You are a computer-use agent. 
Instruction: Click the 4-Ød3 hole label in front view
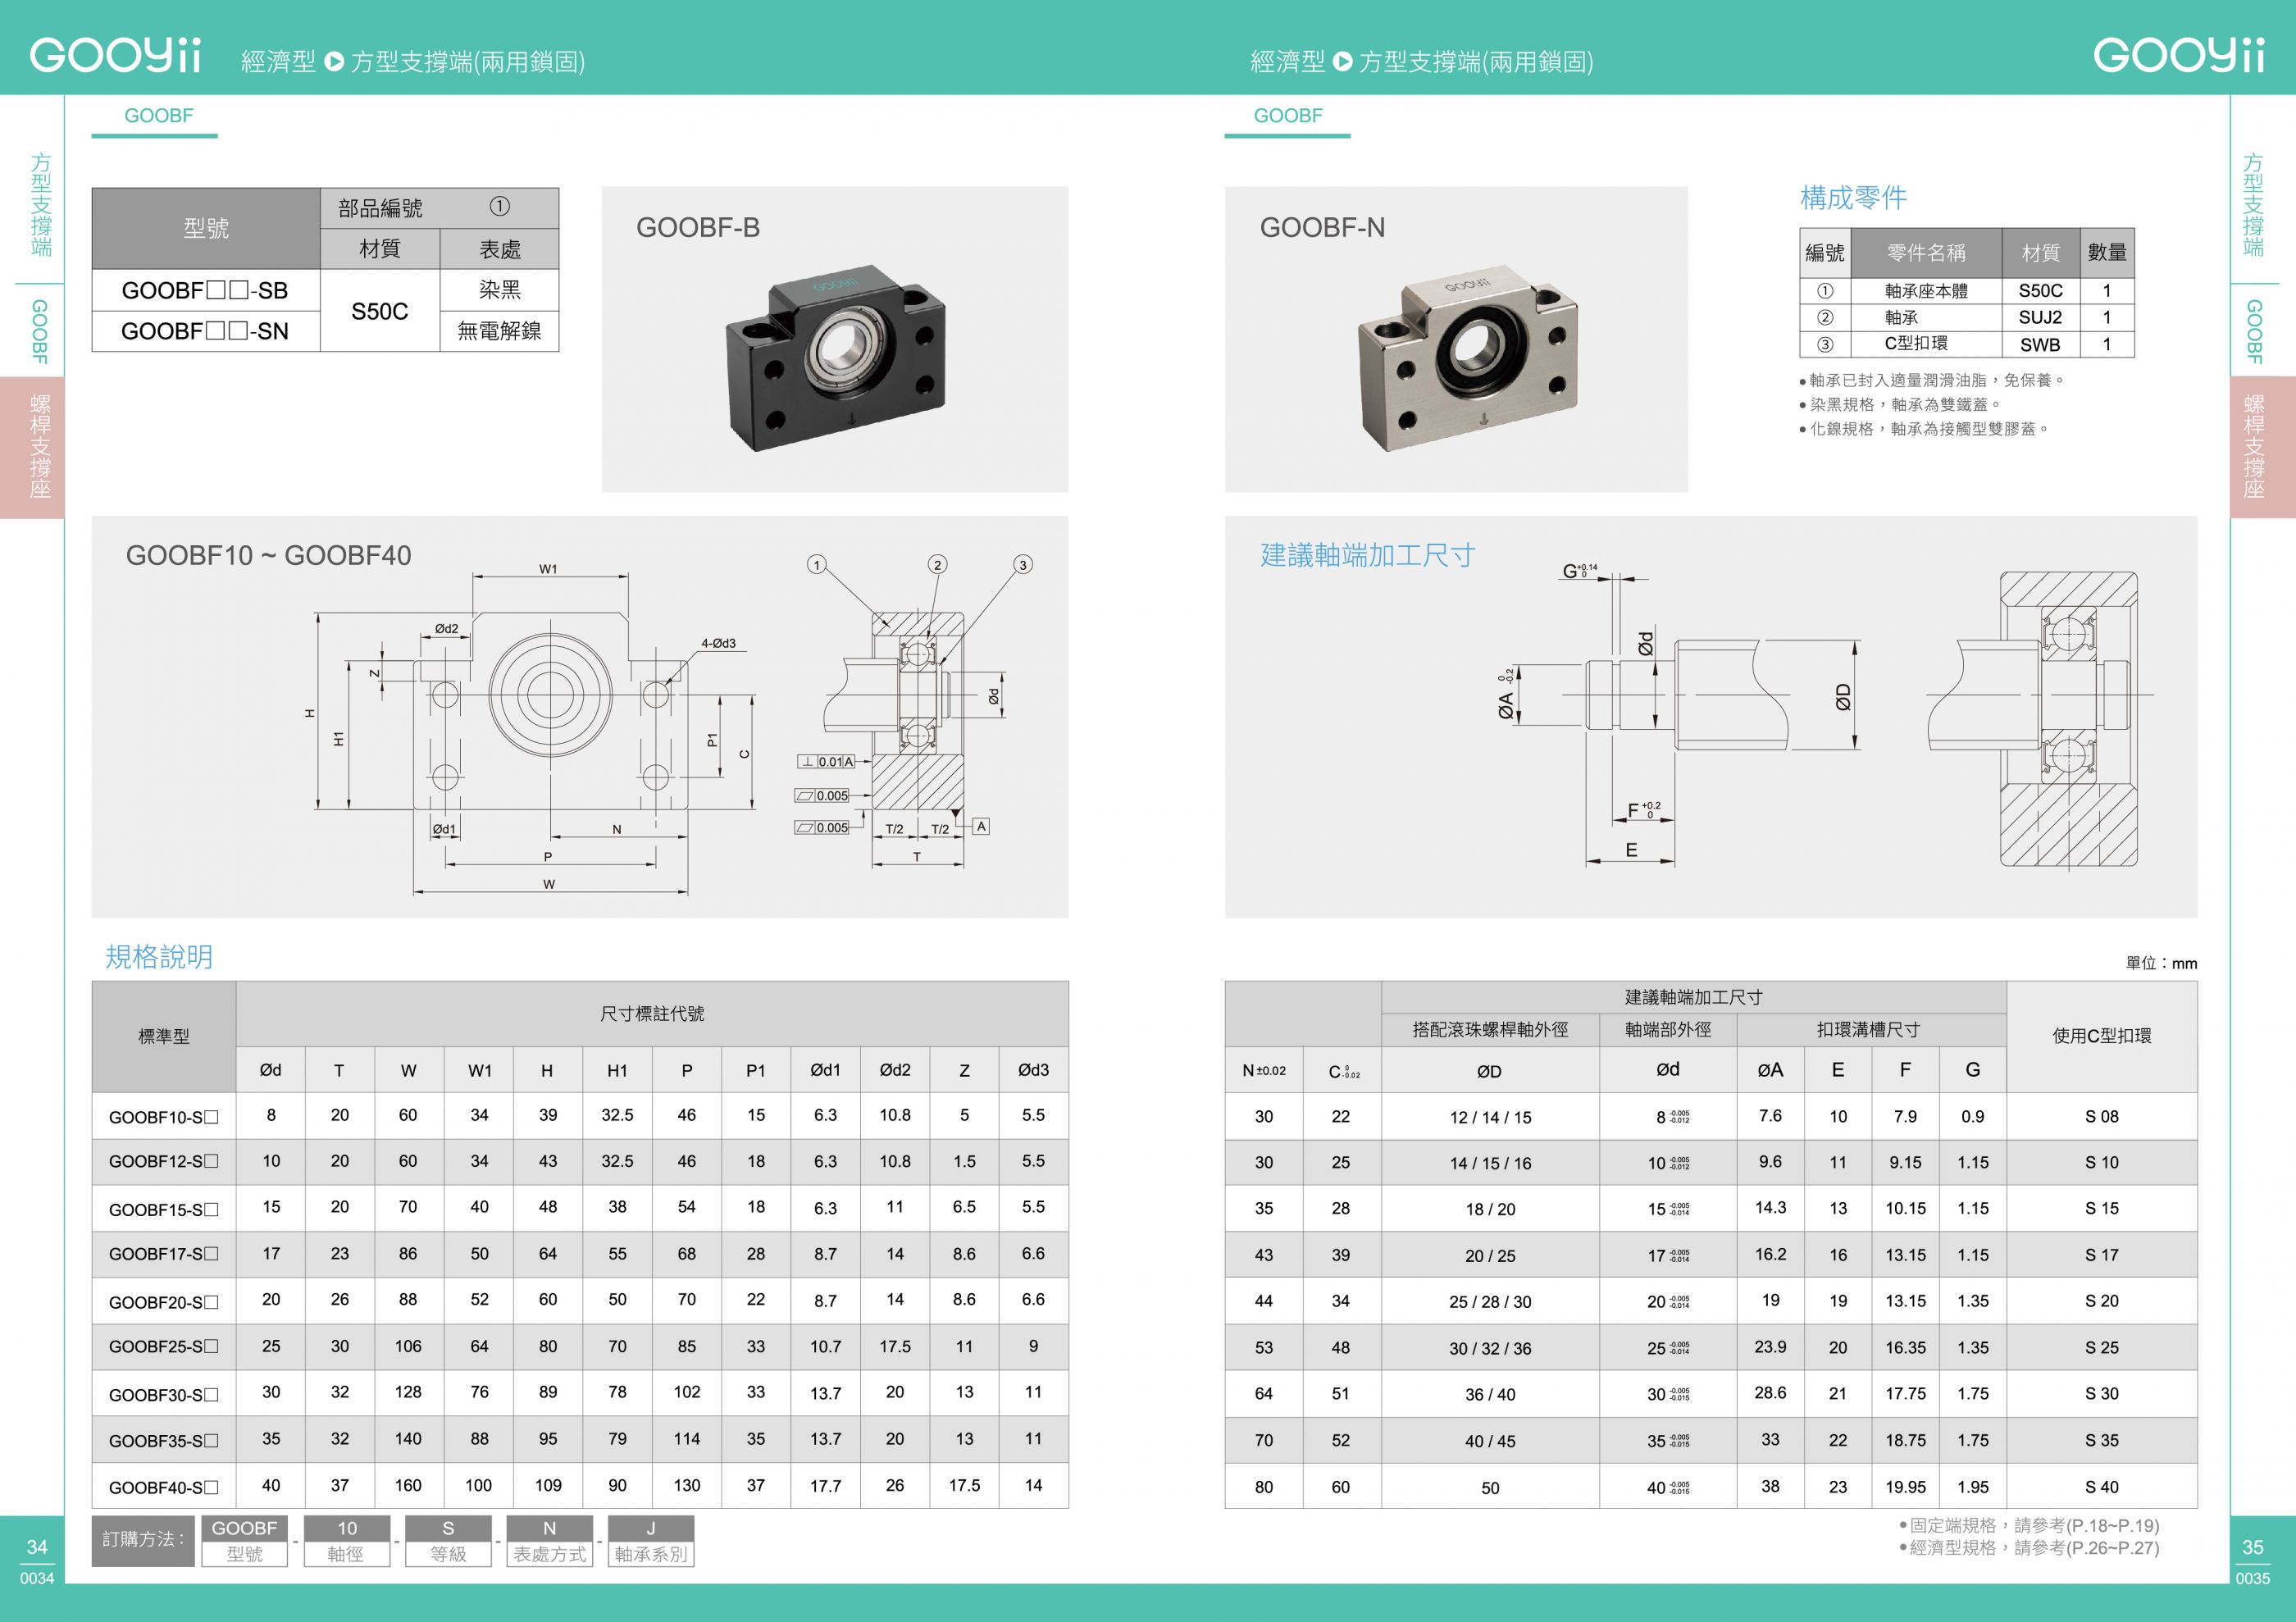click(718, 643)
